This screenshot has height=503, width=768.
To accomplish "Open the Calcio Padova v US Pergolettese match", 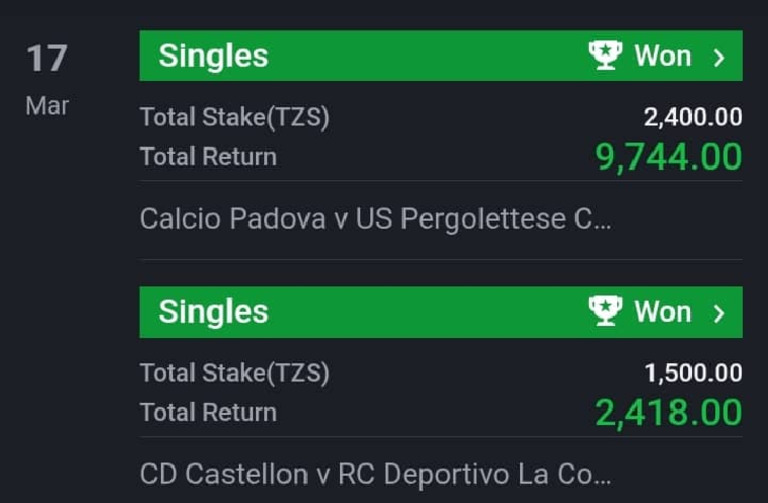I will pyautogui.click(x=375, y=219).
